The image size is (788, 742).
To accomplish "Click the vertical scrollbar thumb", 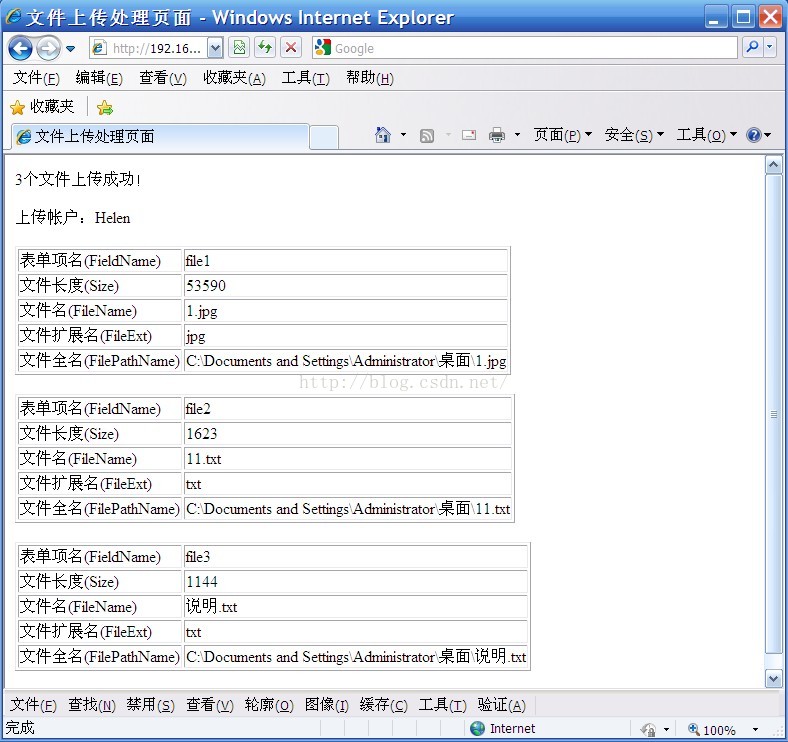I will (773, 415).
